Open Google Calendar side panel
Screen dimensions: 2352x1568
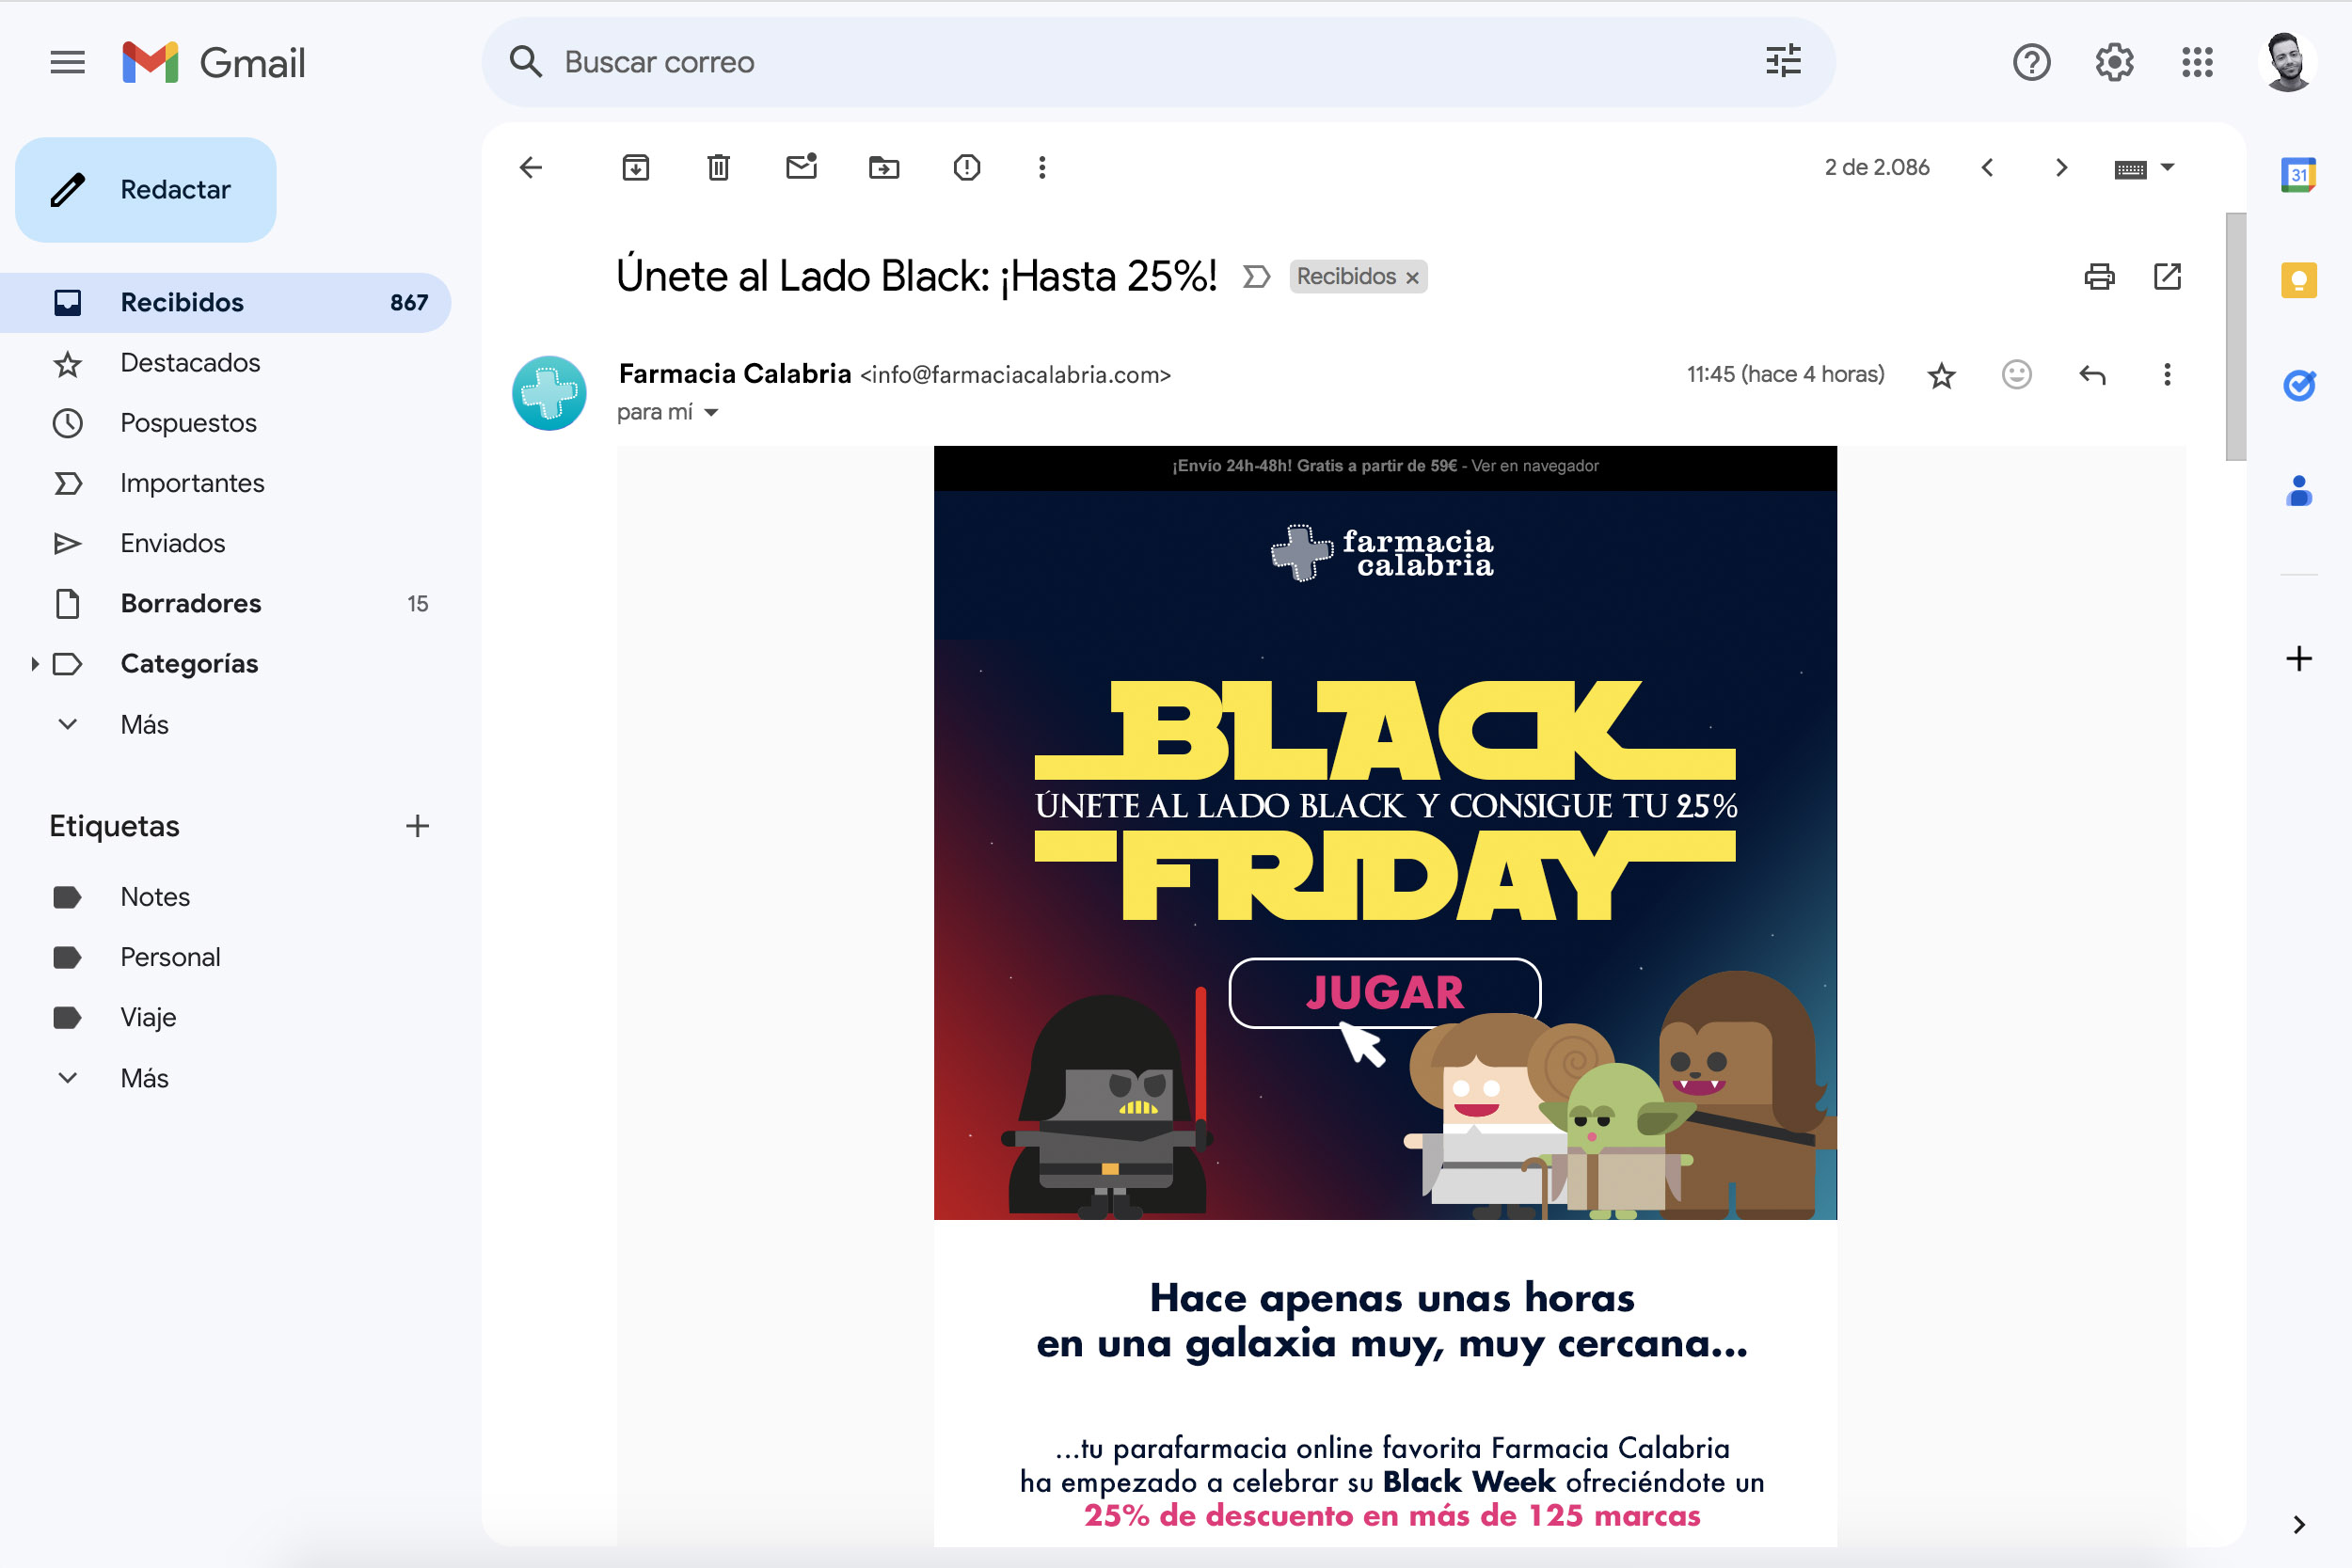pyautogui.click(x=2298, y=175)
